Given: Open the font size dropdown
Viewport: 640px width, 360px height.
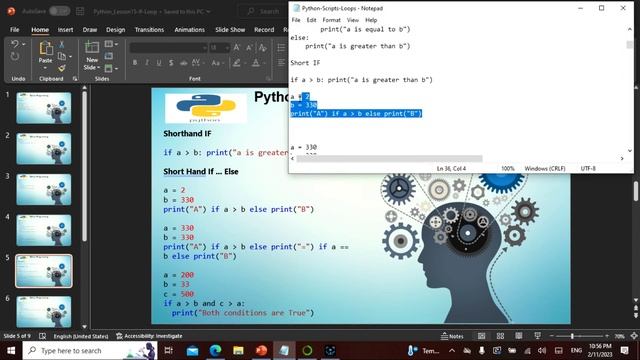Looking at the screenshot, I should [227, 48].
